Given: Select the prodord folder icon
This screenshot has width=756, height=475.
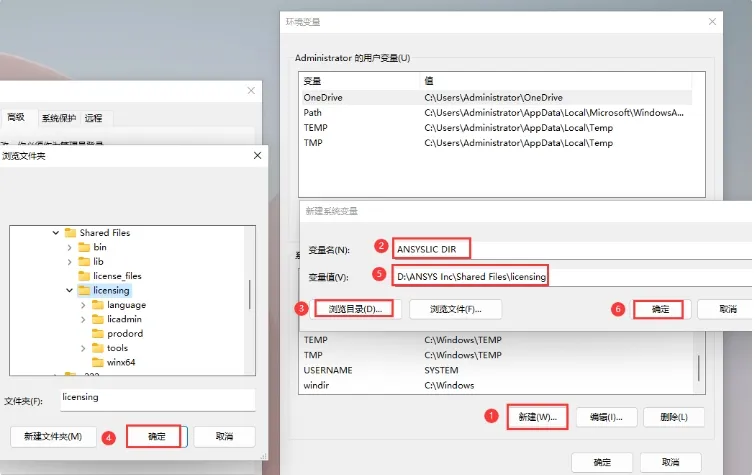Looking at the screenshot, I should [x=98, y=334].
